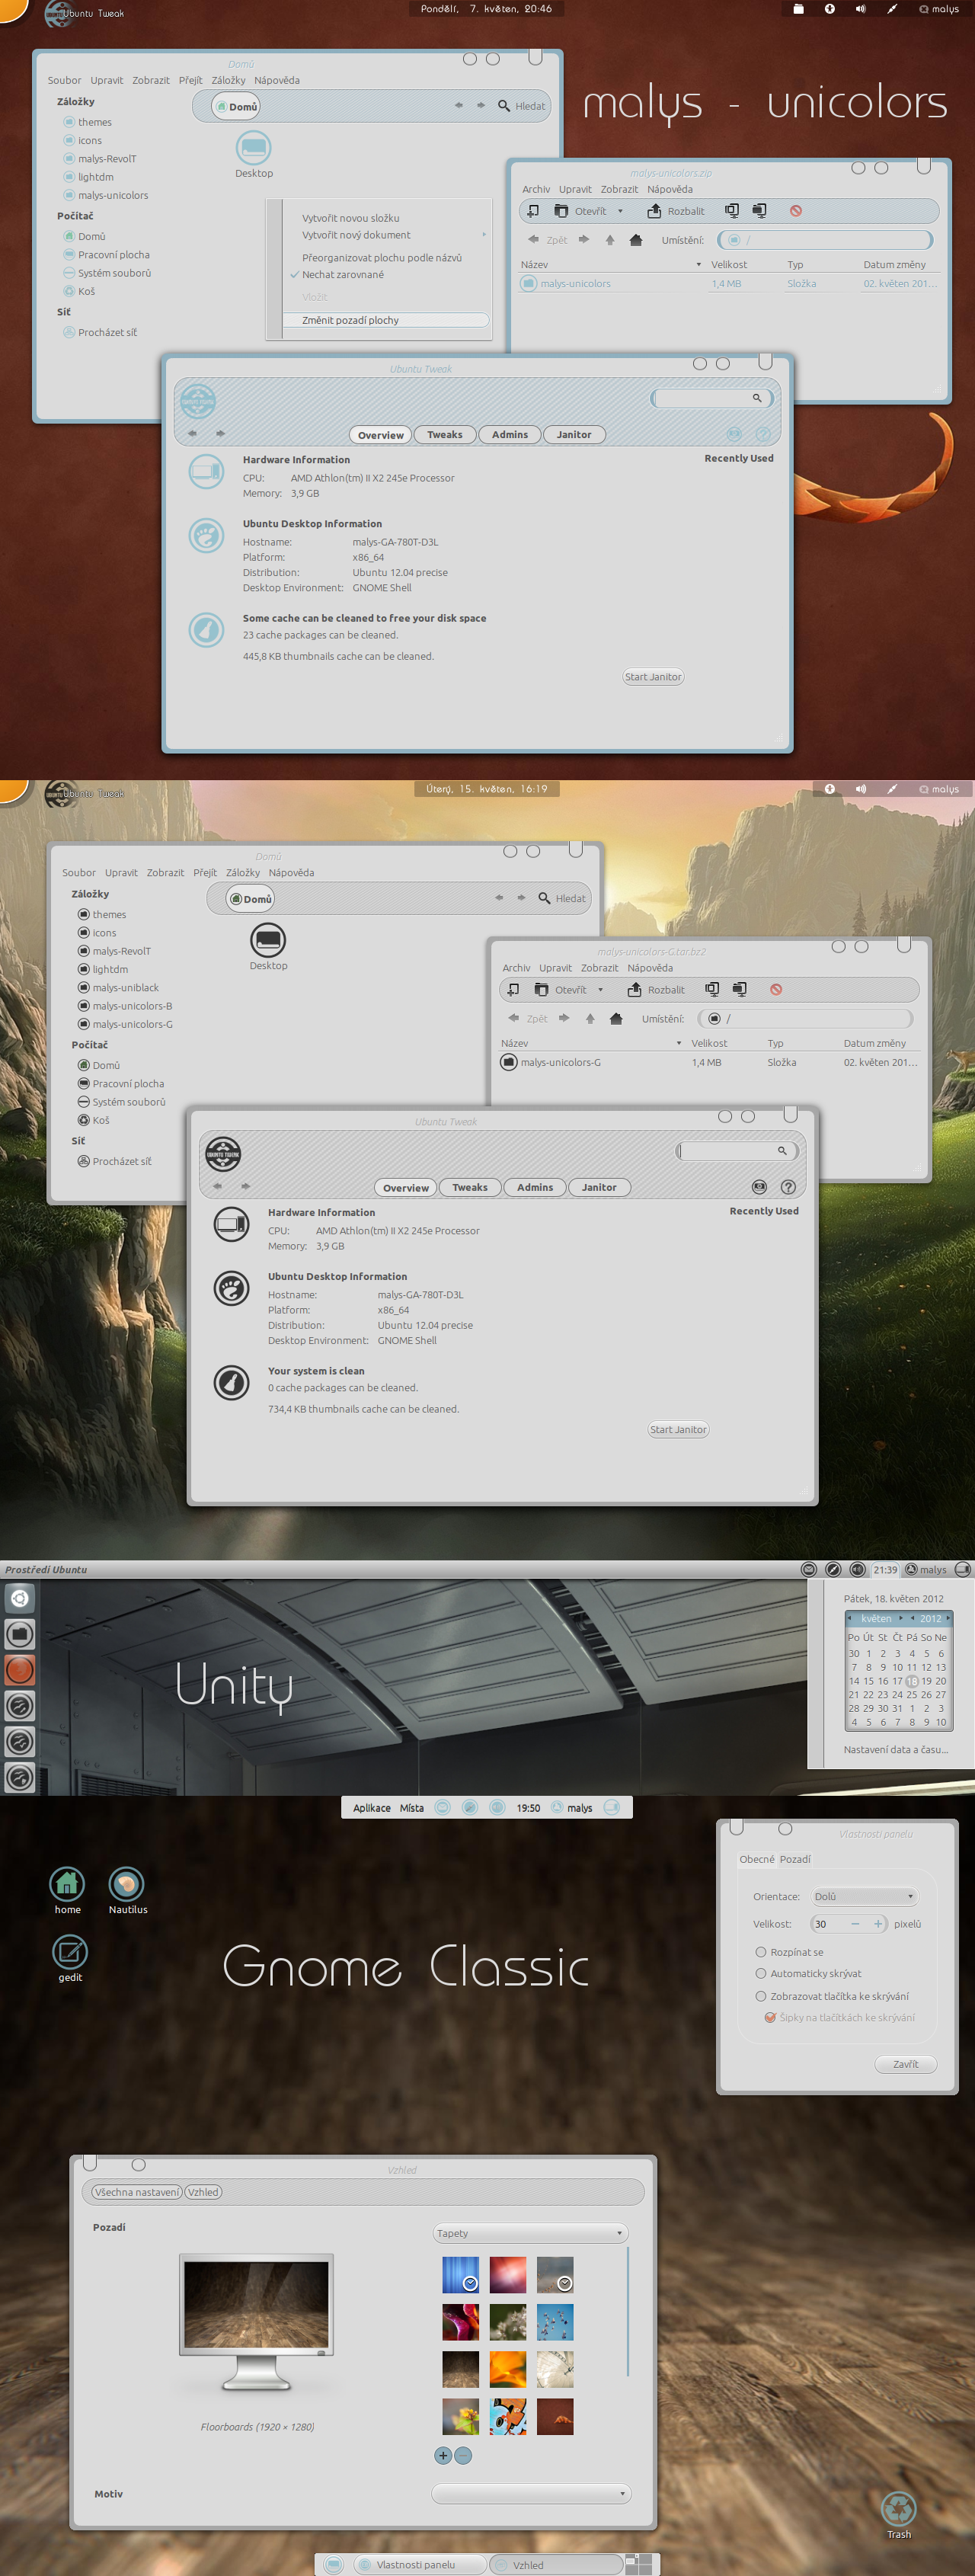Open Tweaks tab in blue-themed Ubuntu Tweak
The width and height of the screenshot is (975, 2576).
coord(445,435)
